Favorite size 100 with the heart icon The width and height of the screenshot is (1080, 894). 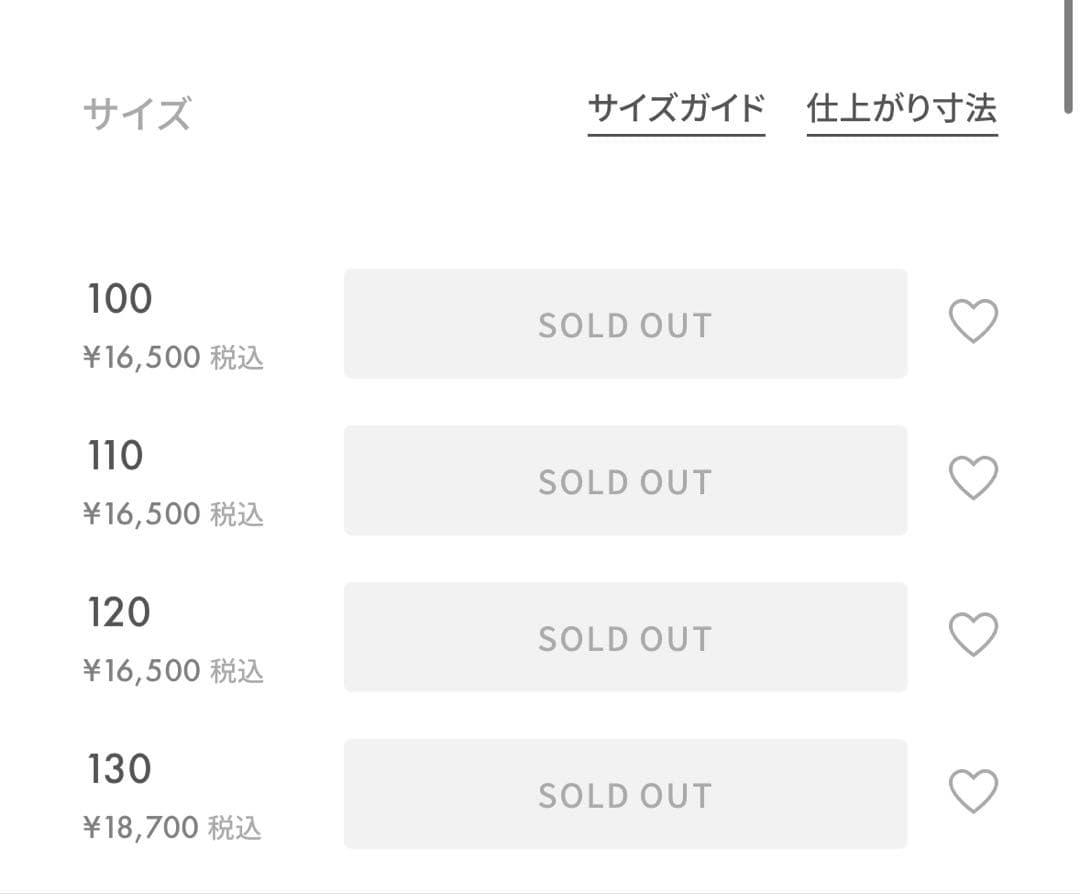(972, 322)
